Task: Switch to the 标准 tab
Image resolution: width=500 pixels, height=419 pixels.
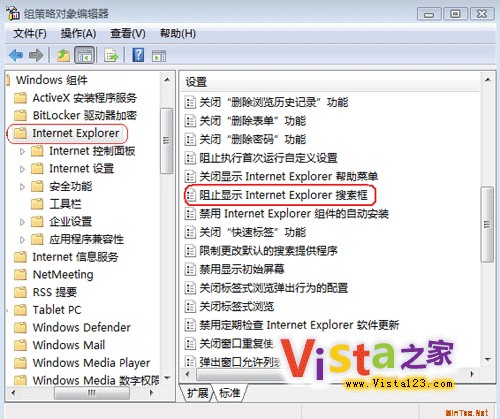Action: pos(229,393)
